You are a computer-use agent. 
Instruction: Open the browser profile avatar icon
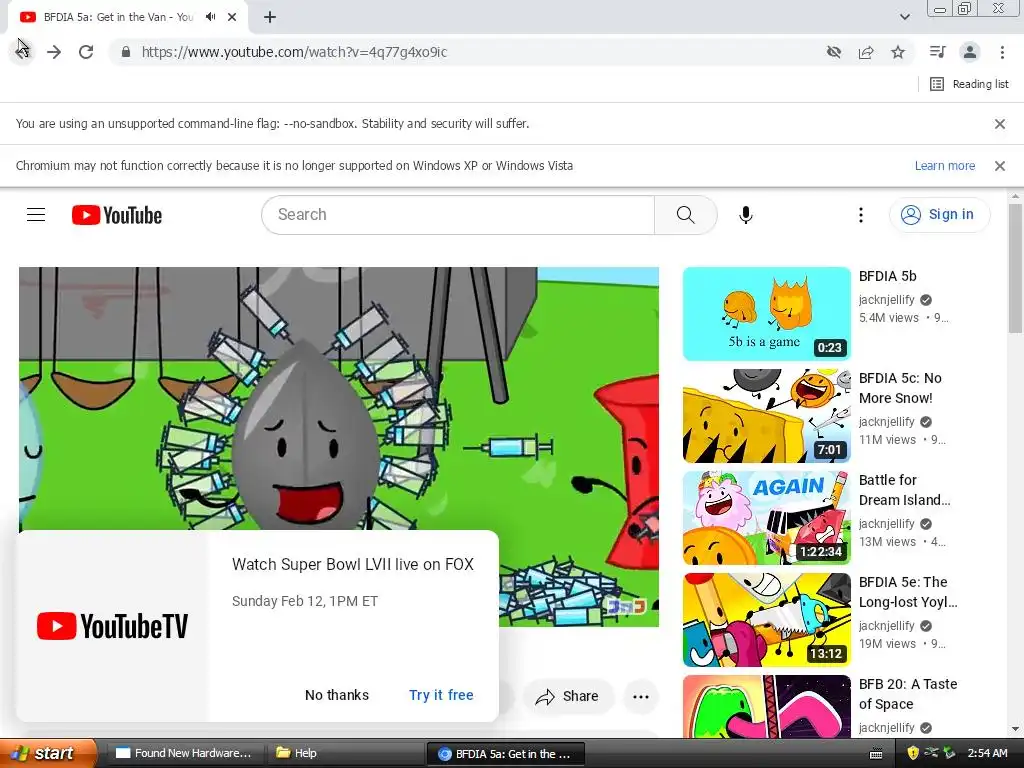point(970,52)
